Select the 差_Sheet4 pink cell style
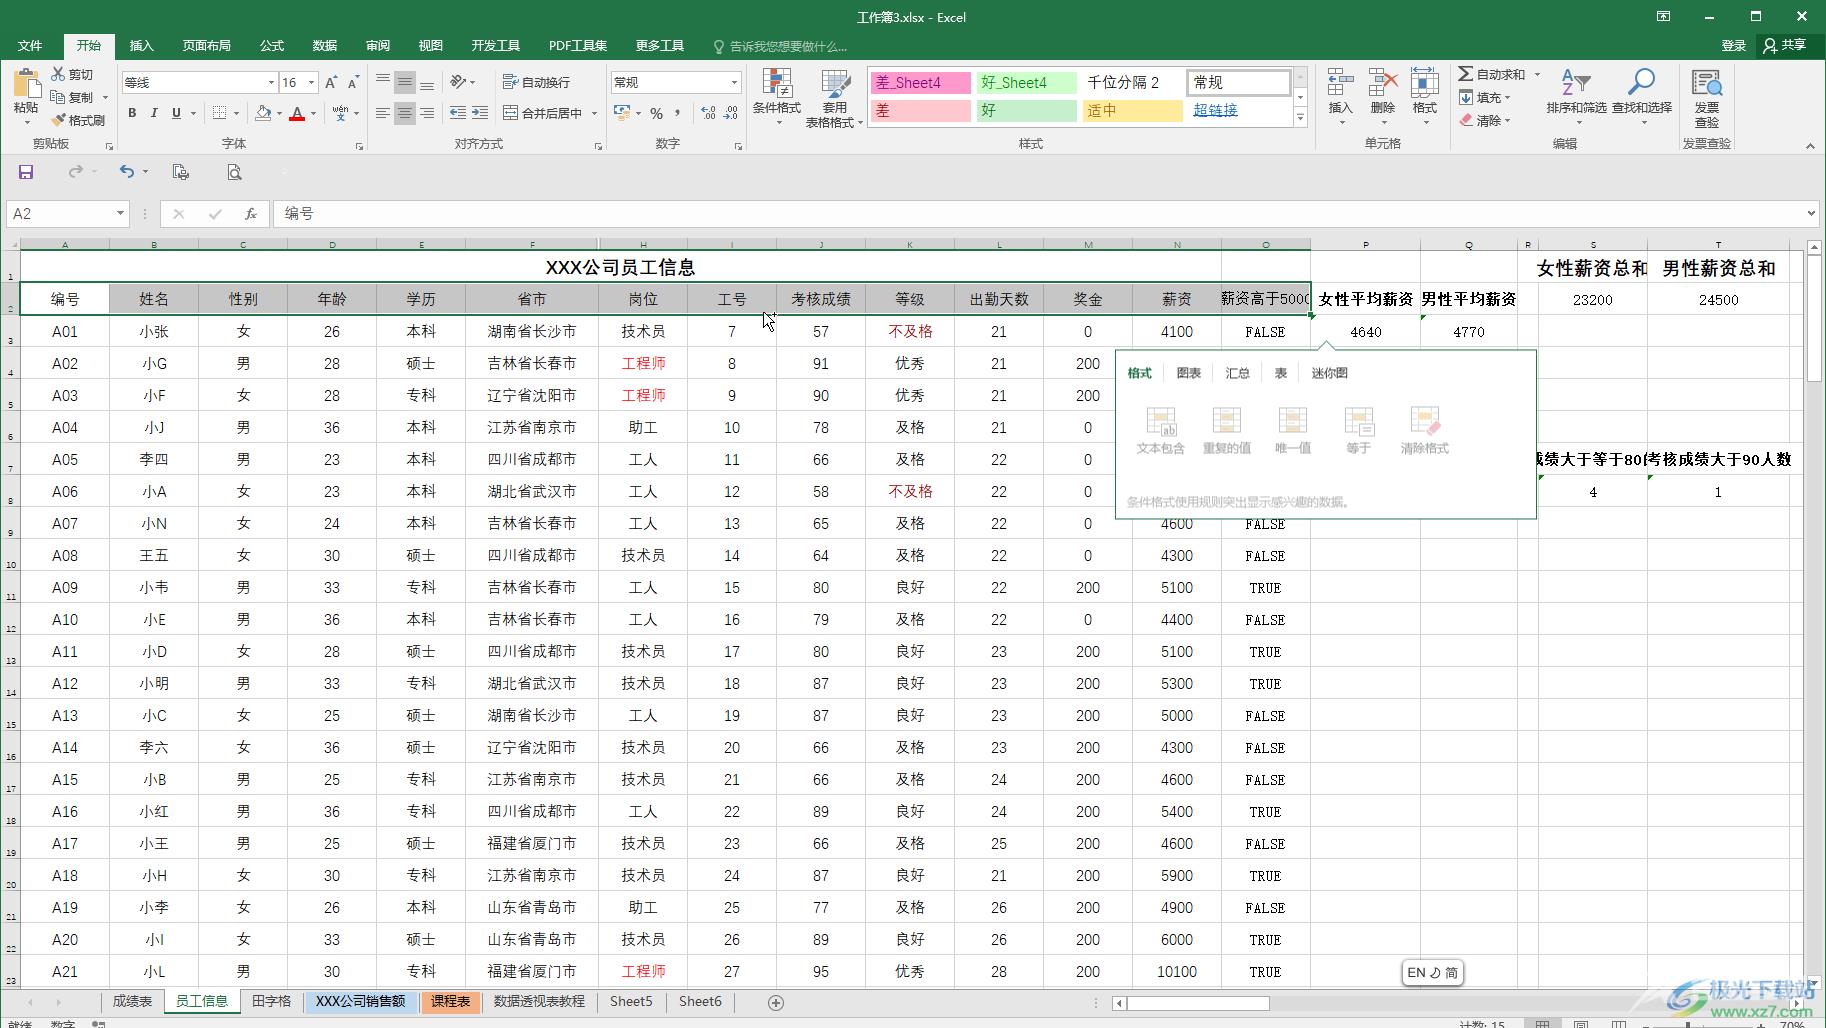This screenshot has width=1826, height=1028. point(920,83)
